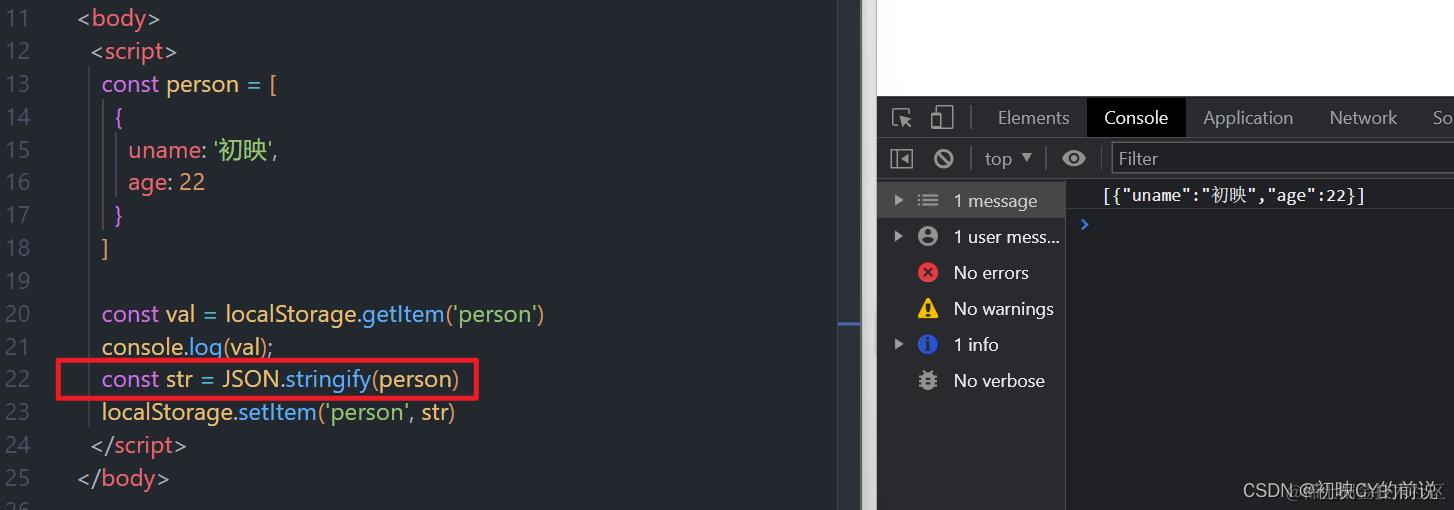Activate the inspect element picker icon
The image size is (1454, 510).
[902, 118]
